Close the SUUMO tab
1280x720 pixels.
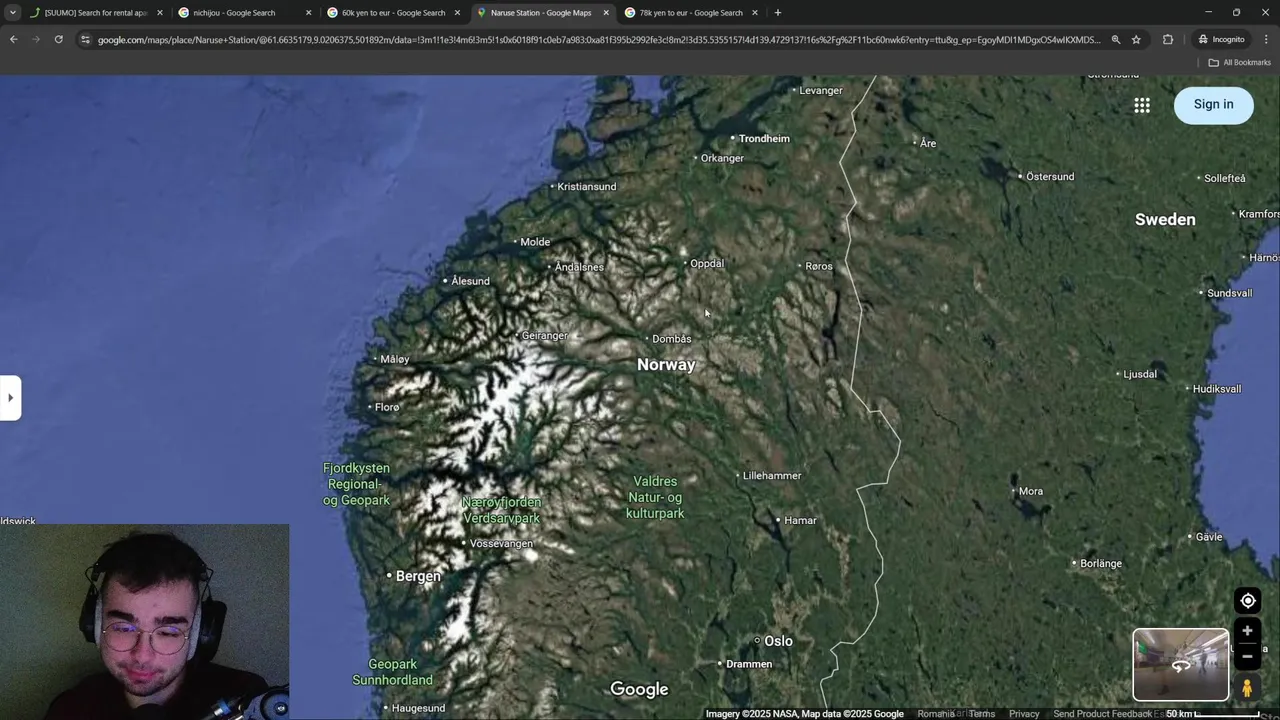(159, 13)
